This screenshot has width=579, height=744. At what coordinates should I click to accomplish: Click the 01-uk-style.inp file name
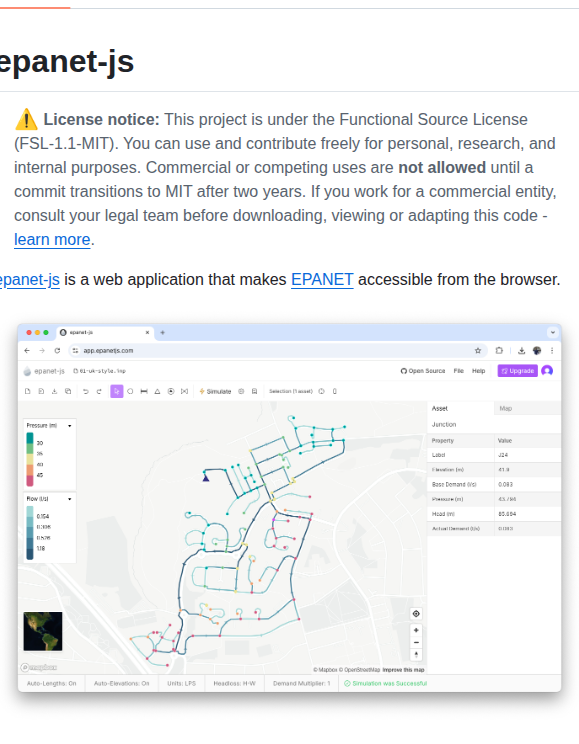100,371
